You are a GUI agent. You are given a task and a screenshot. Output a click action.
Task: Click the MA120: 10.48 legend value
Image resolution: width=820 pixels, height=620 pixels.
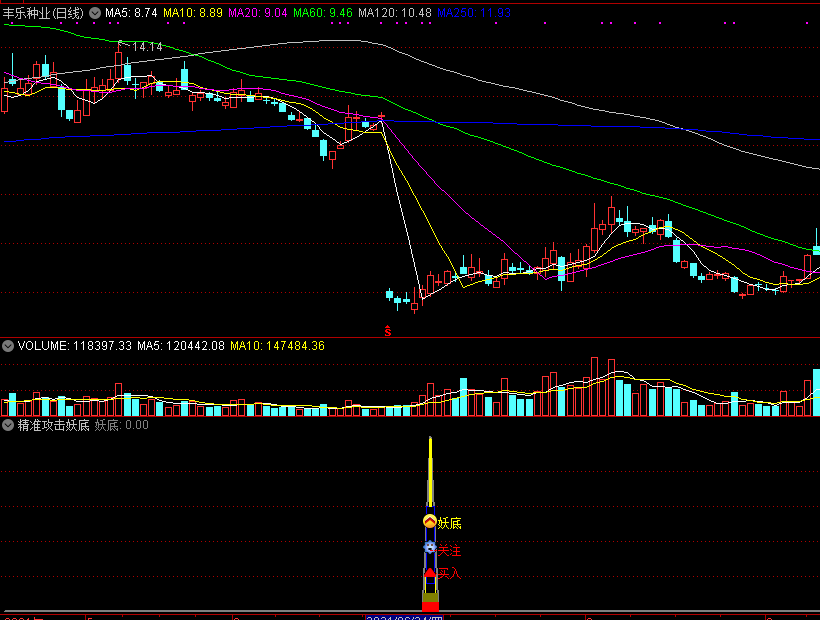pyautogui.click(x=395, y=13)
